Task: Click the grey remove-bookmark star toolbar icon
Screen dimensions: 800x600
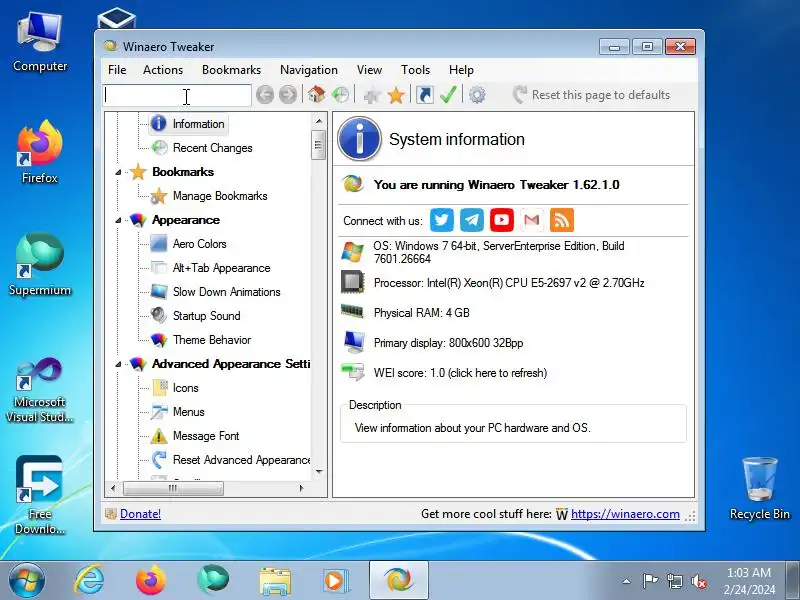Action: 372,95
